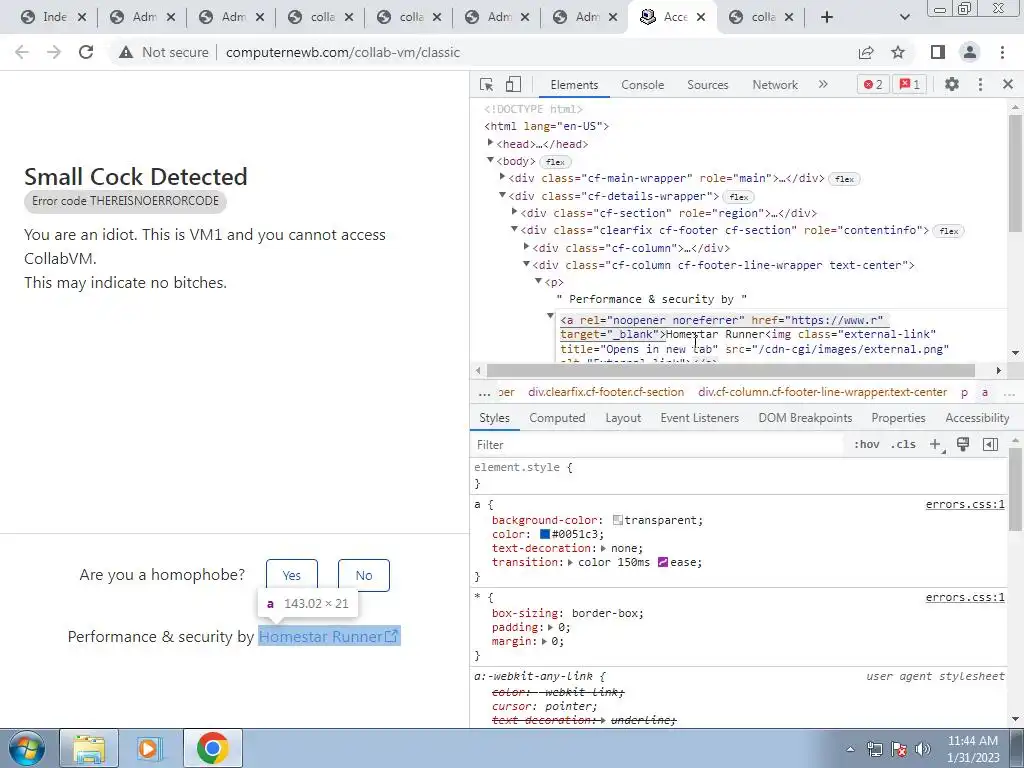This screenshot has width=1024, height=768.
Task: Click the errors count badge showing 2
Action: pyautogui.click(x=873, y=84)
